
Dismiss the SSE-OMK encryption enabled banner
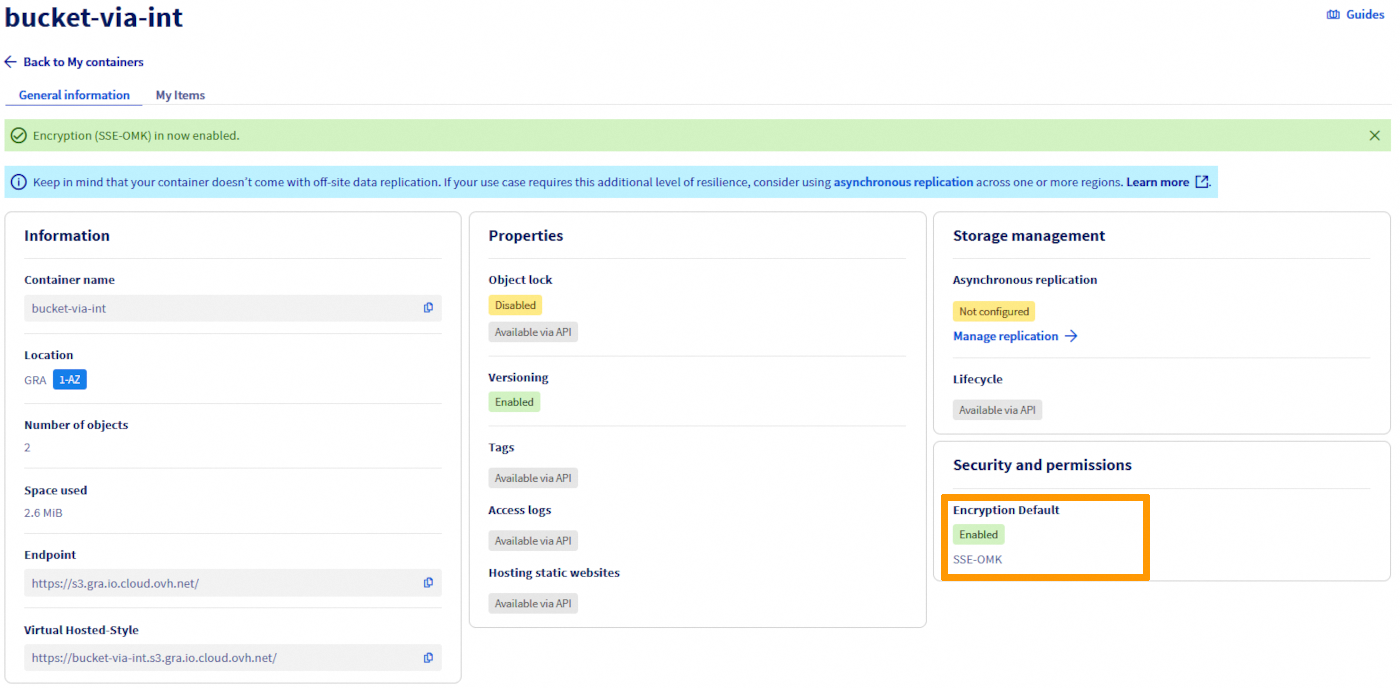click(x=1374, y=134)
